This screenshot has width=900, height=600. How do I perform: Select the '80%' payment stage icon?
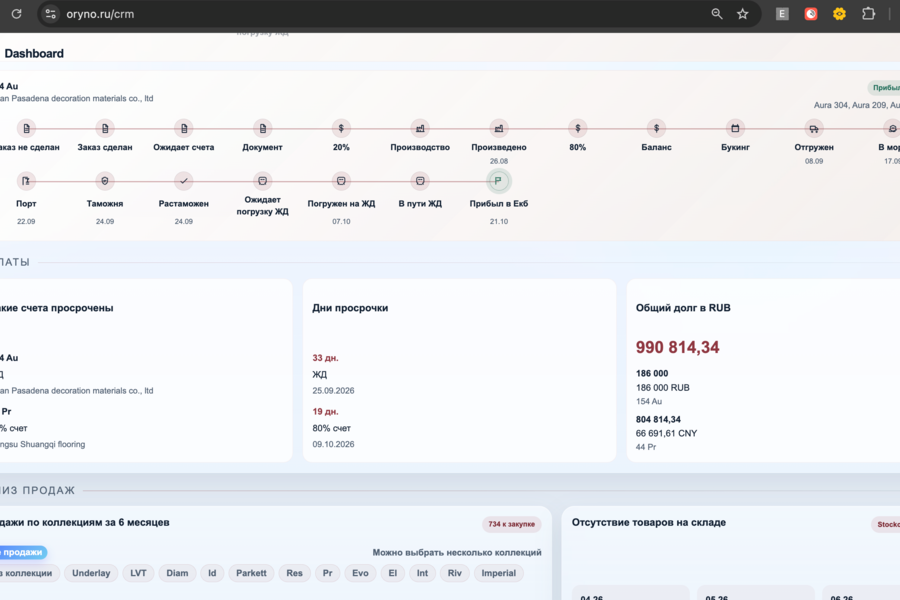(x=577, y=129)
